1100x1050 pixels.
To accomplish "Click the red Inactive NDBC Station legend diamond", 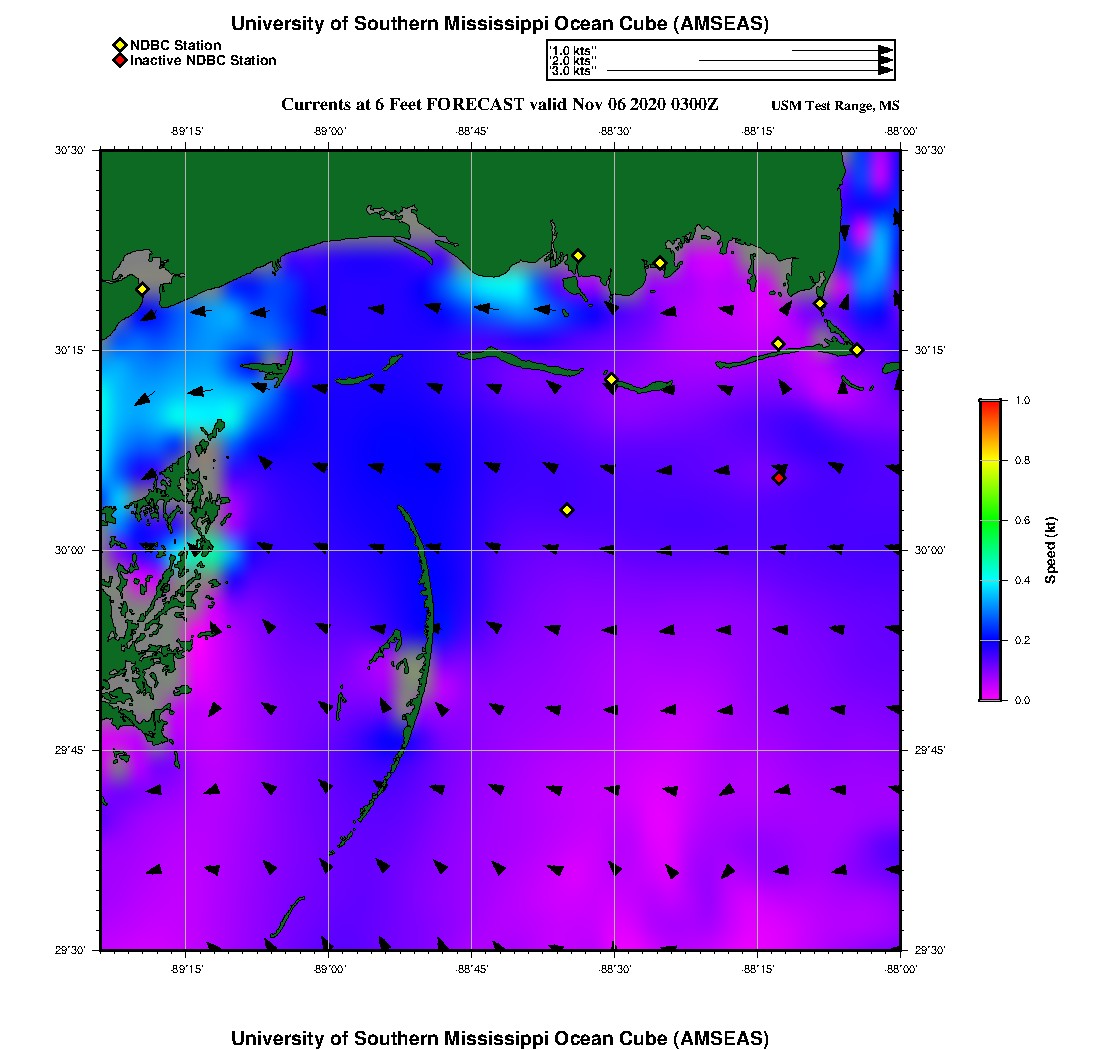I will coord(120,61).
